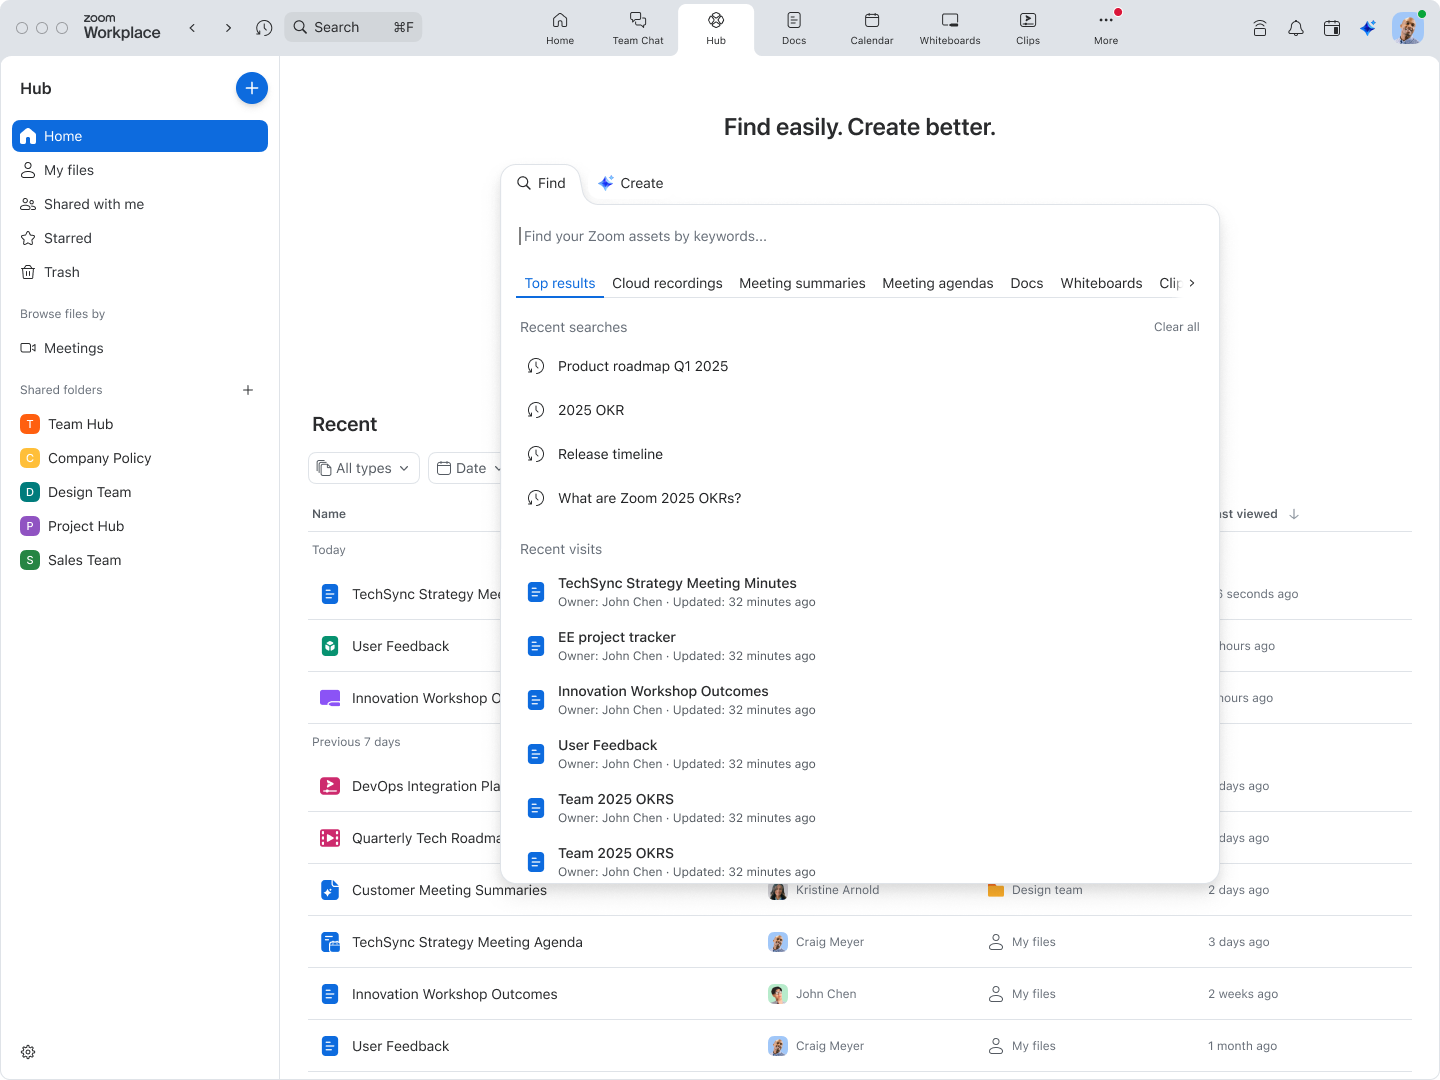Image resolution: width=1440 pixels, height=1080 pixels.
Task: Open the Team Chat from top navigation
Action: coord(638,28)
